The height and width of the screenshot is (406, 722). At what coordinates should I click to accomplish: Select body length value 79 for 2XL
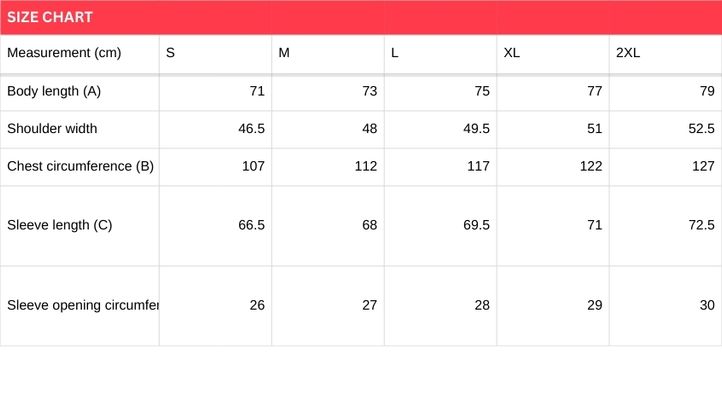pos(707,91)
